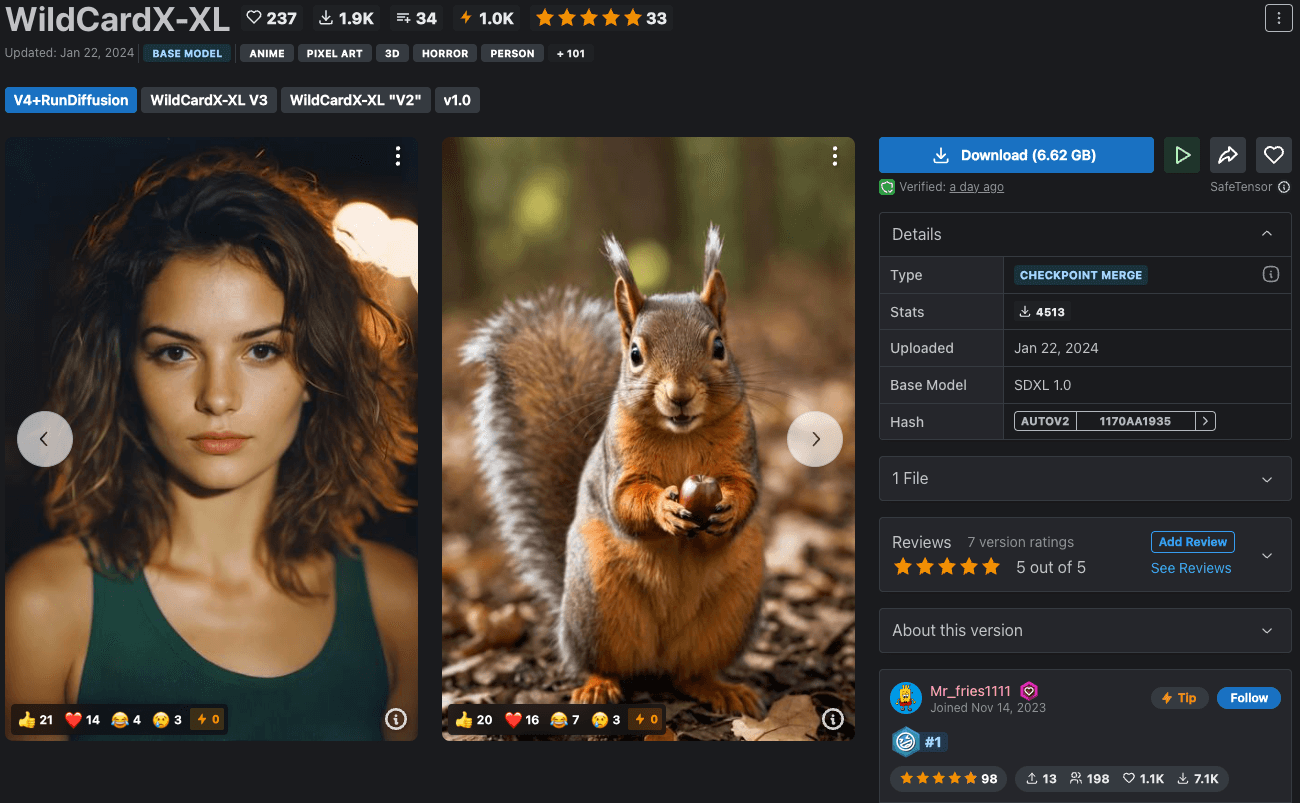Click the green verified shield icon

[887, 187]
